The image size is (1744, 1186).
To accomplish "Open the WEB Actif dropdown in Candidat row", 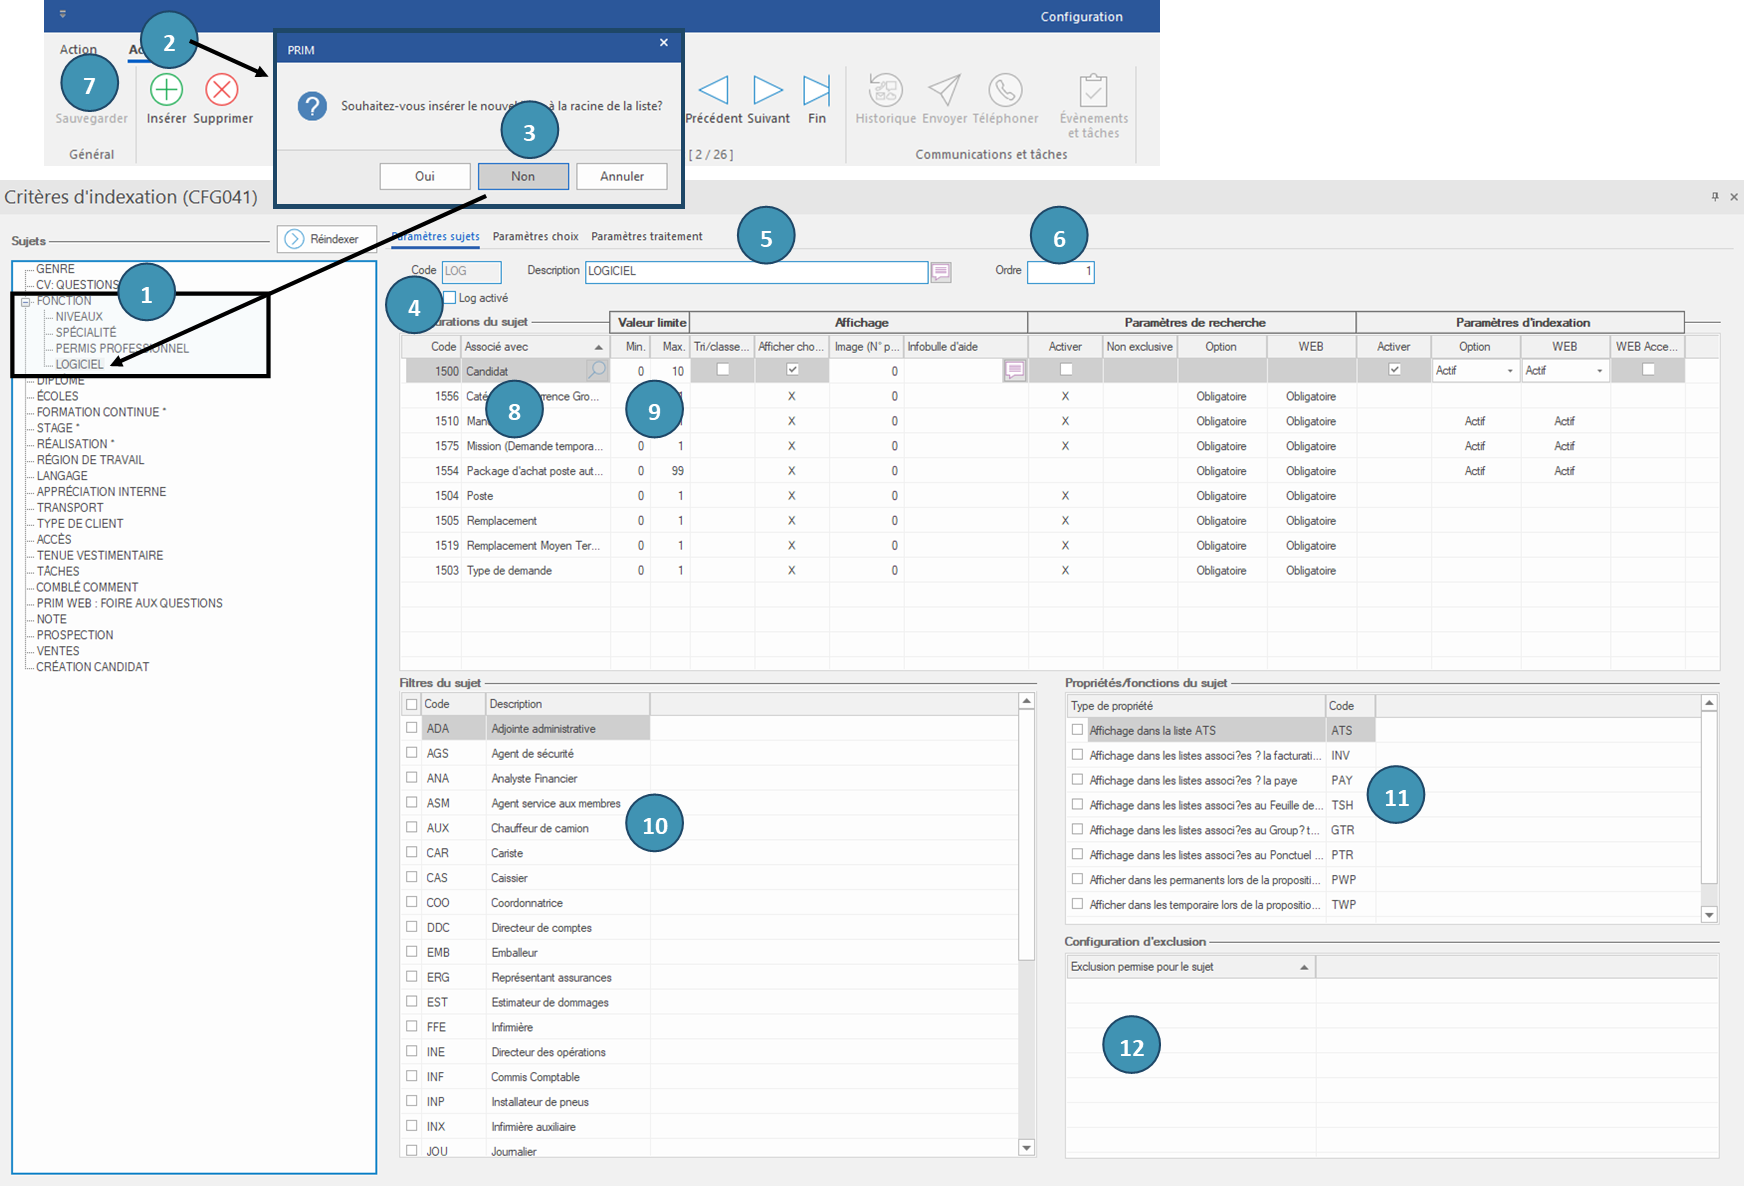I will 1599,371.
